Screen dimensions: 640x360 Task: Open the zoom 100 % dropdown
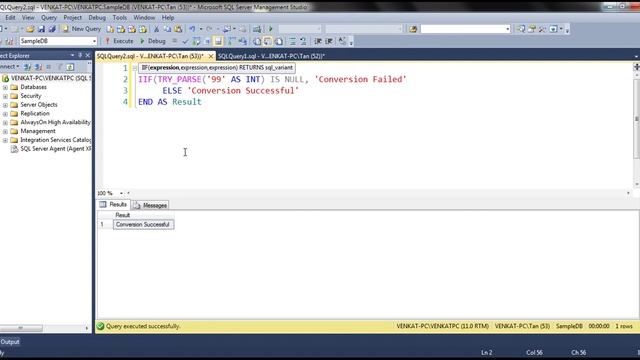pyautogui.click(x=121, y=193)
